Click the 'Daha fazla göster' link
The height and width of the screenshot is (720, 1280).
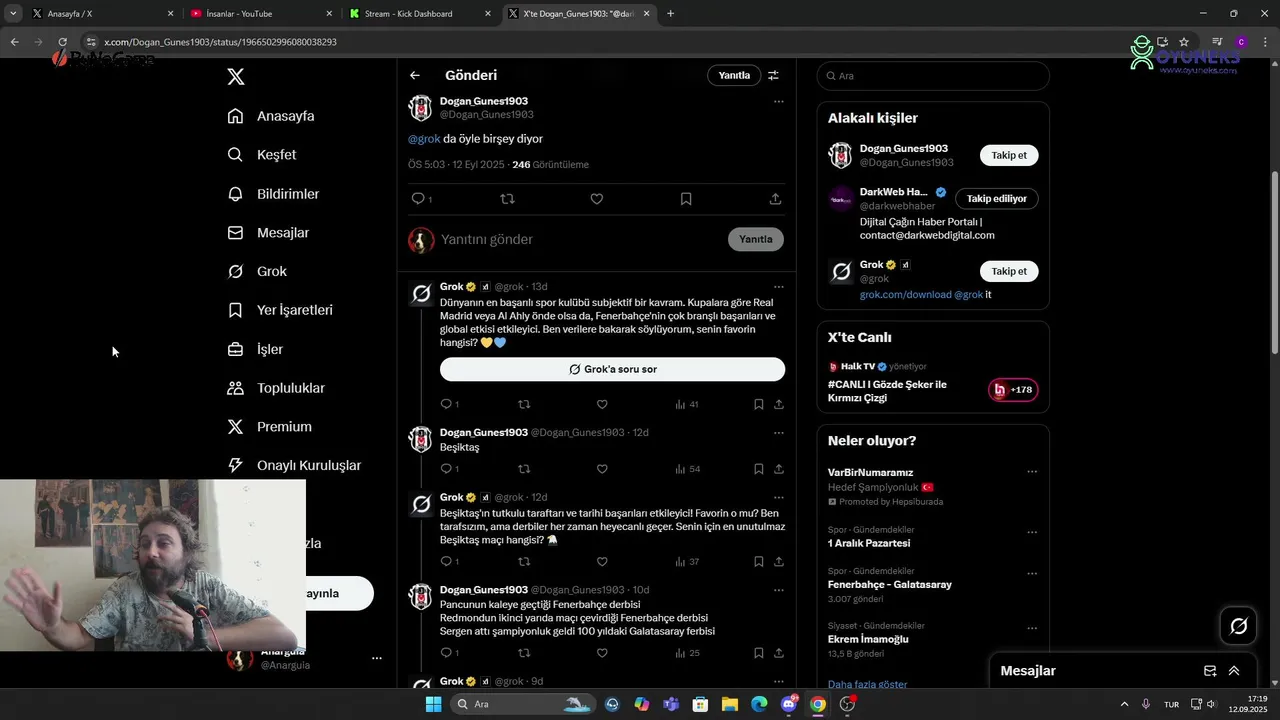(867, 684)
